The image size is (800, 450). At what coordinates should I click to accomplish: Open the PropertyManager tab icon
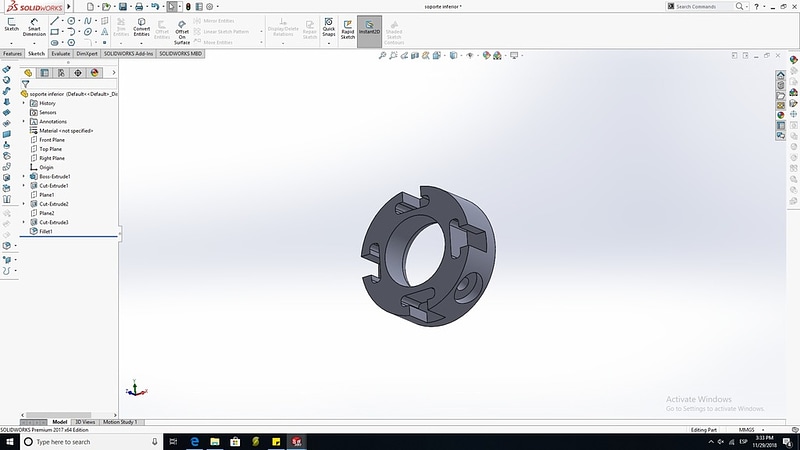pos(44,73)
